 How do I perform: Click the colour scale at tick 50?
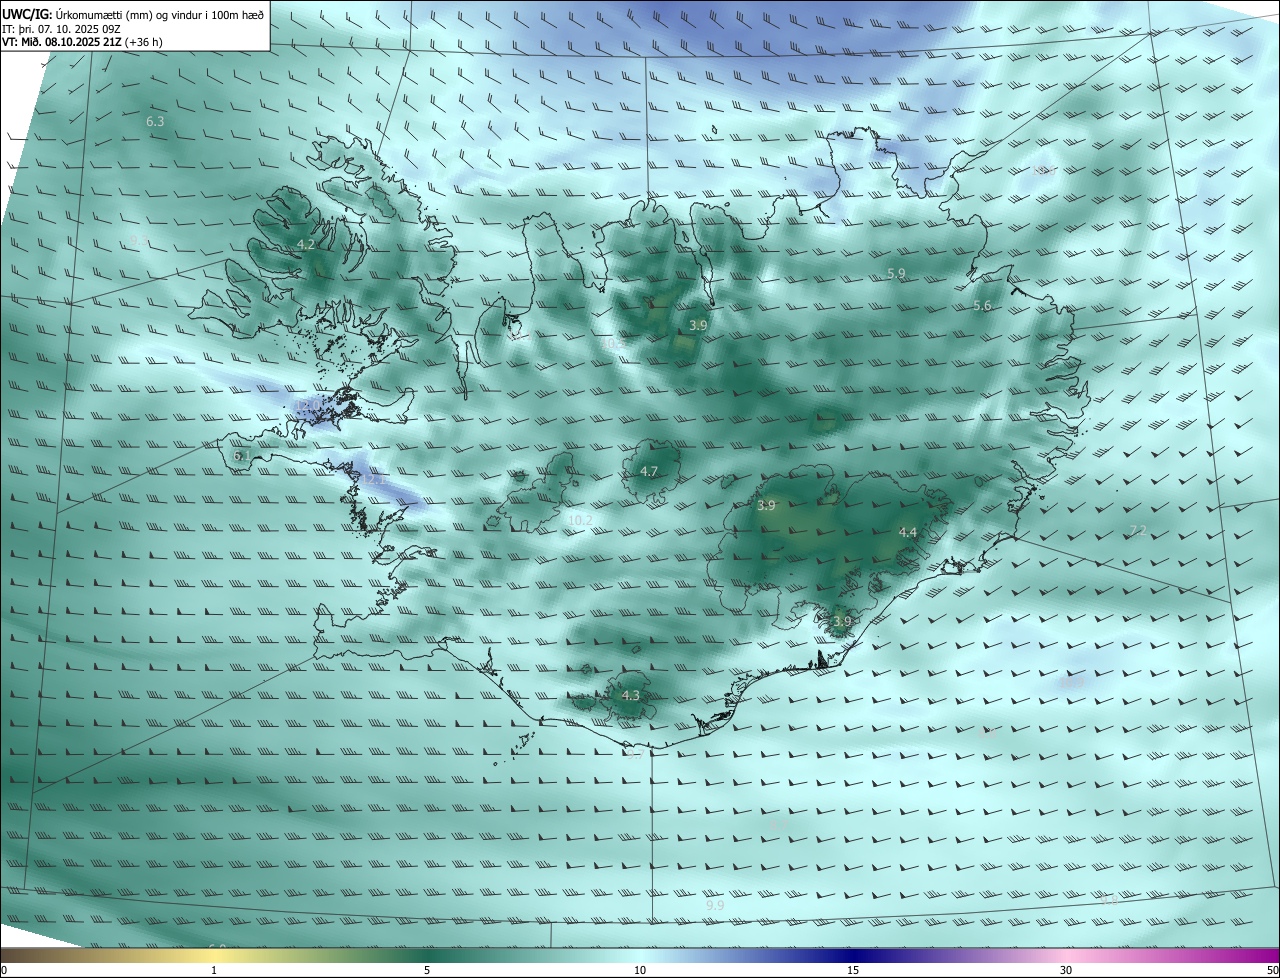pos(1272,970)
